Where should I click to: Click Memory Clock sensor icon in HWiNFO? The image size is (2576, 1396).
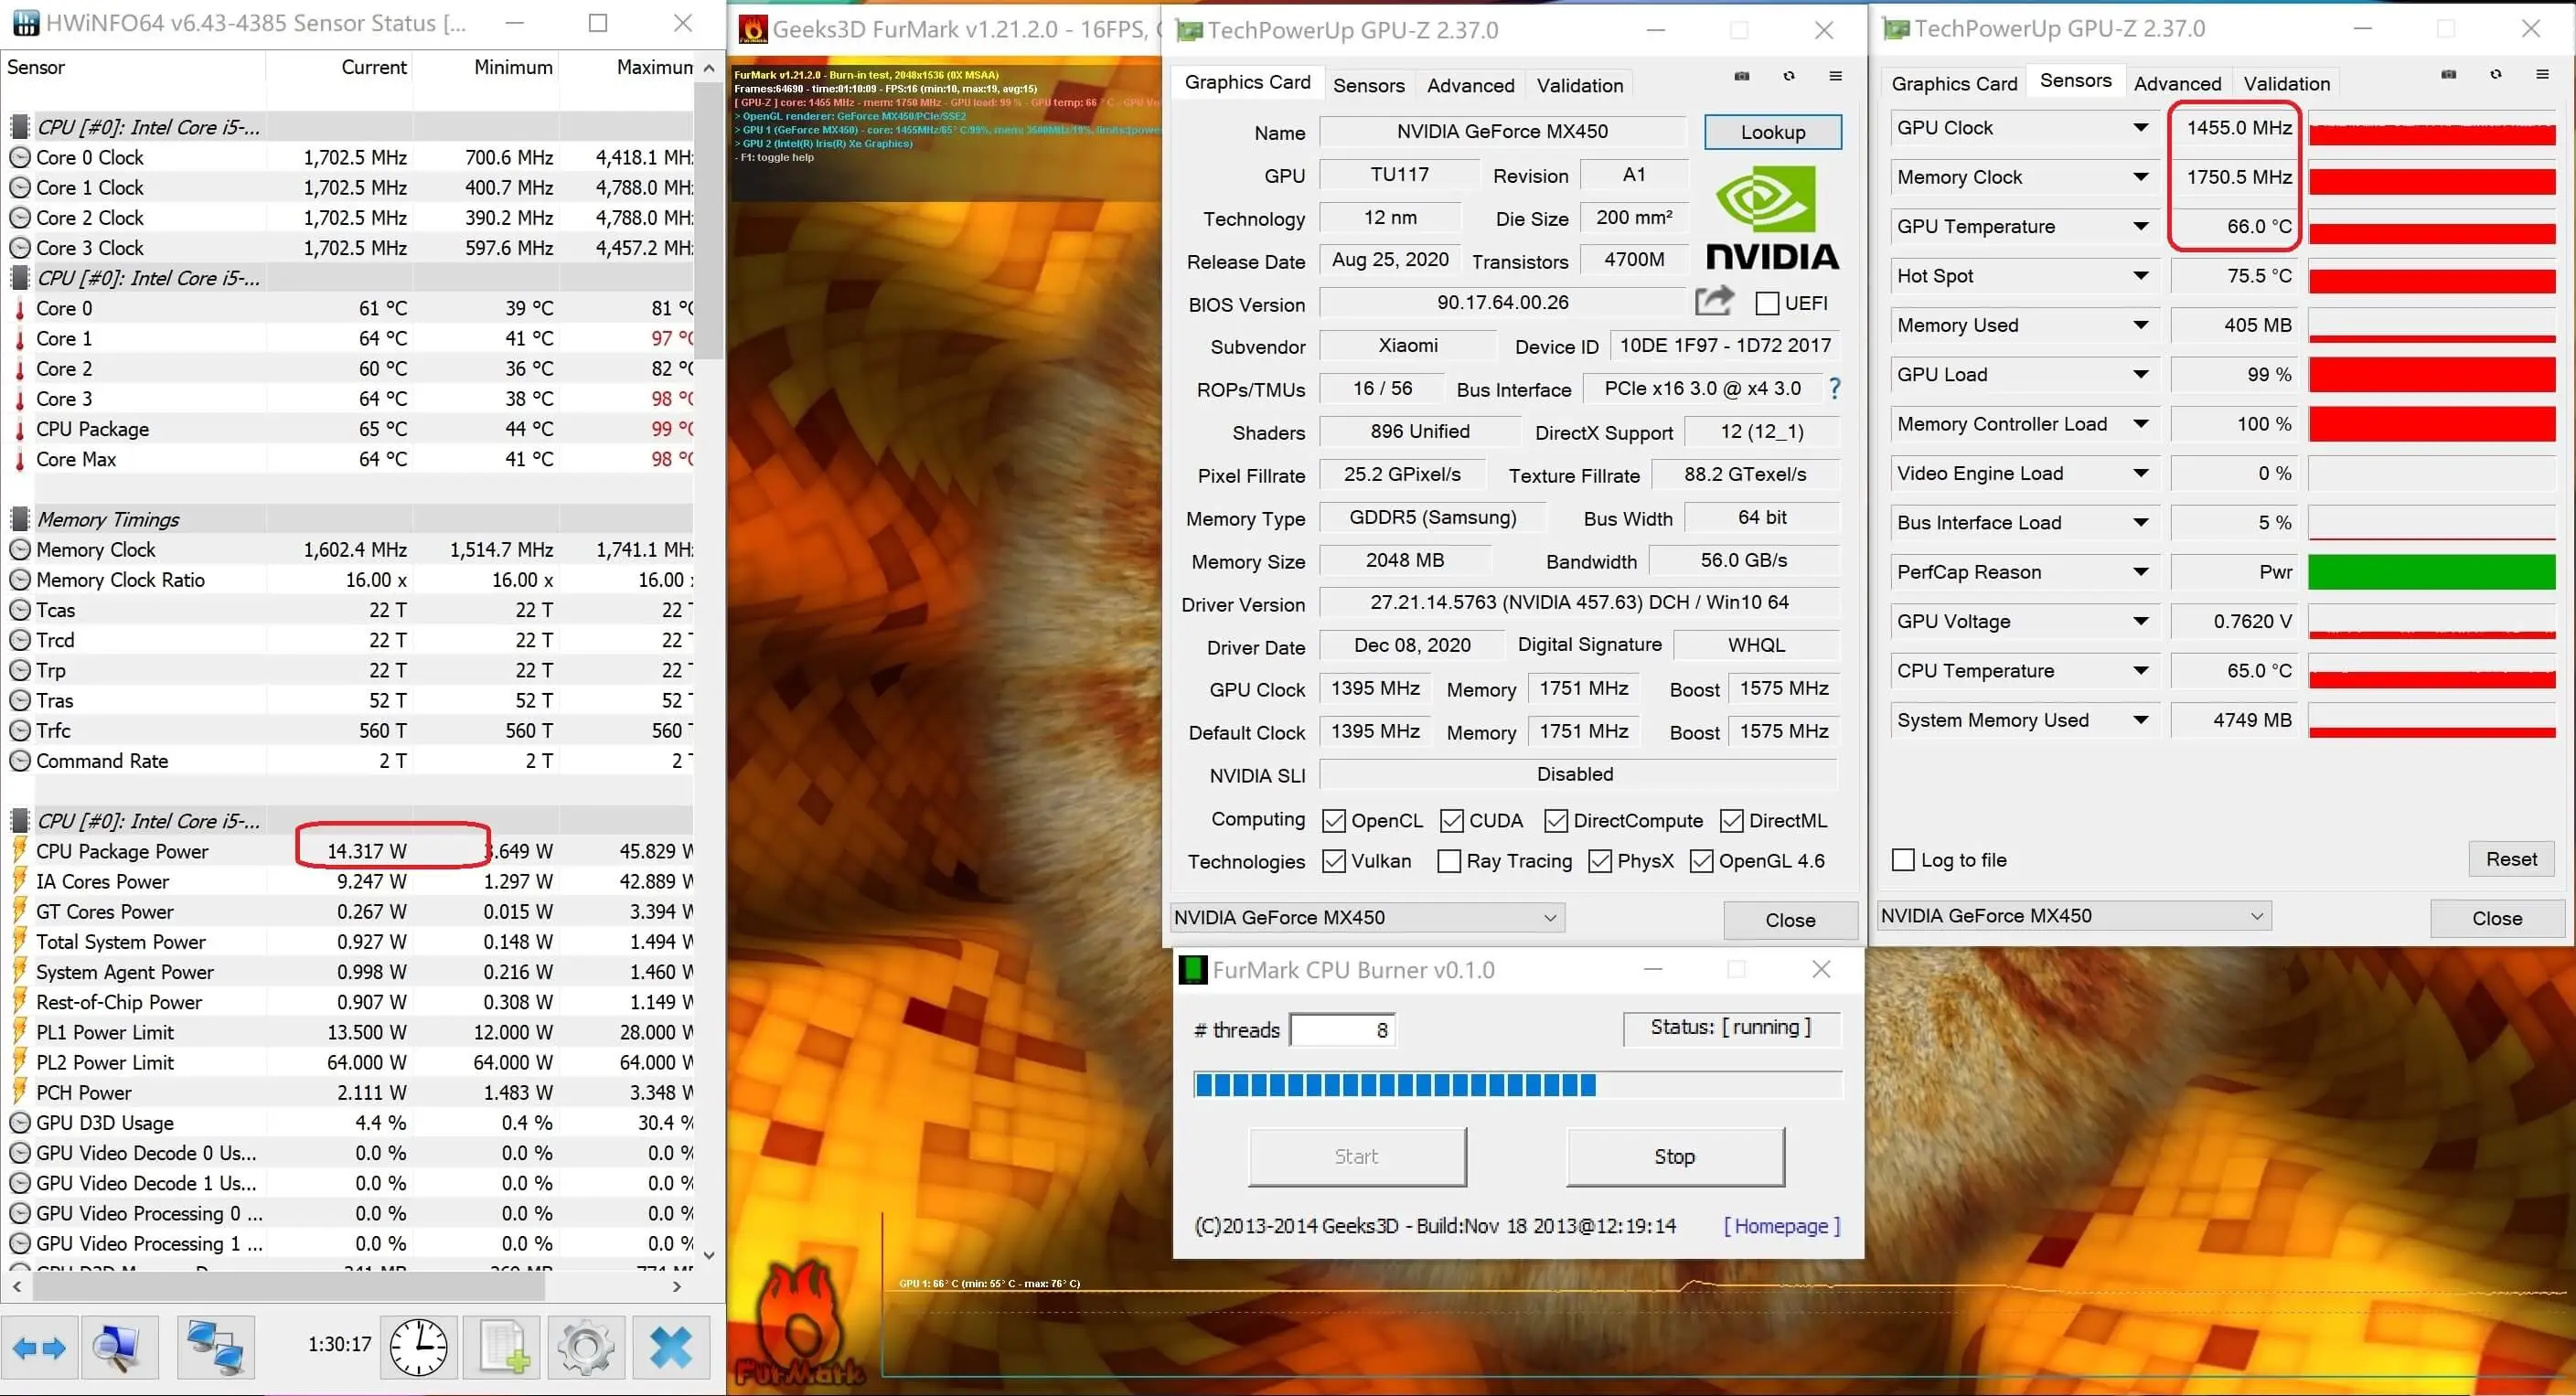click(x=20, y=550)
